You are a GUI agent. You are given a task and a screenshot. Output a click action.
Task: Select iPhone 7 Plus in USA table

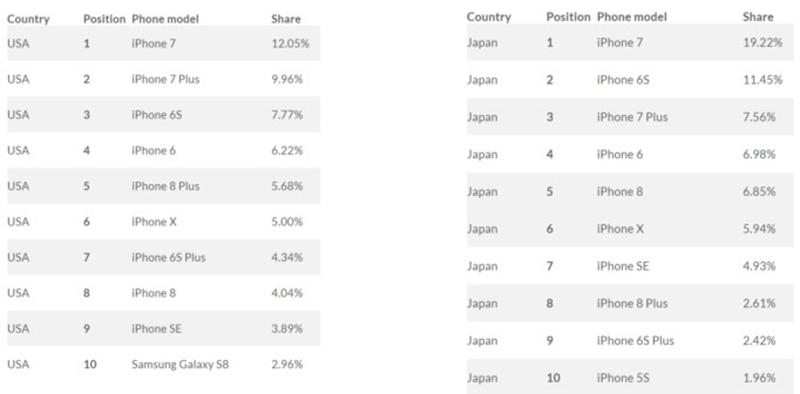point(165,79)
